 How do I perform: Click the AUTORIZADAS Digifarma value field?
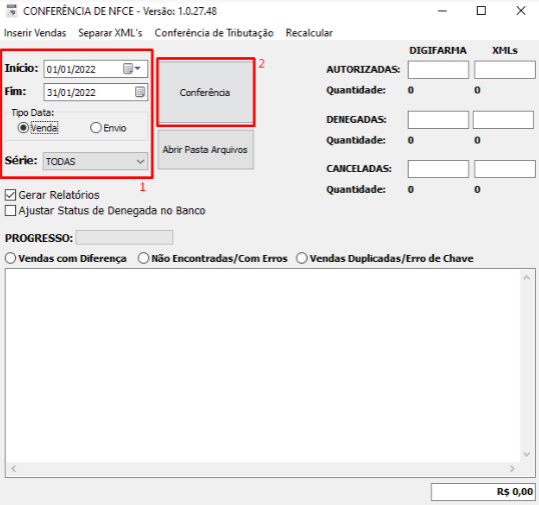pyautogui.click(x=438, y=70)
